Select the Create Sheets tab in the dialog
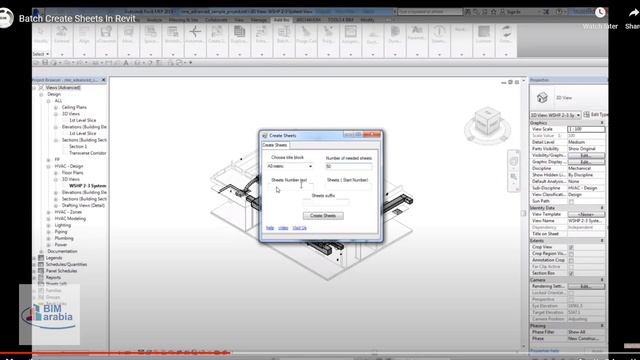The width and height of the screenshot is (640, 360). [275, 145]
